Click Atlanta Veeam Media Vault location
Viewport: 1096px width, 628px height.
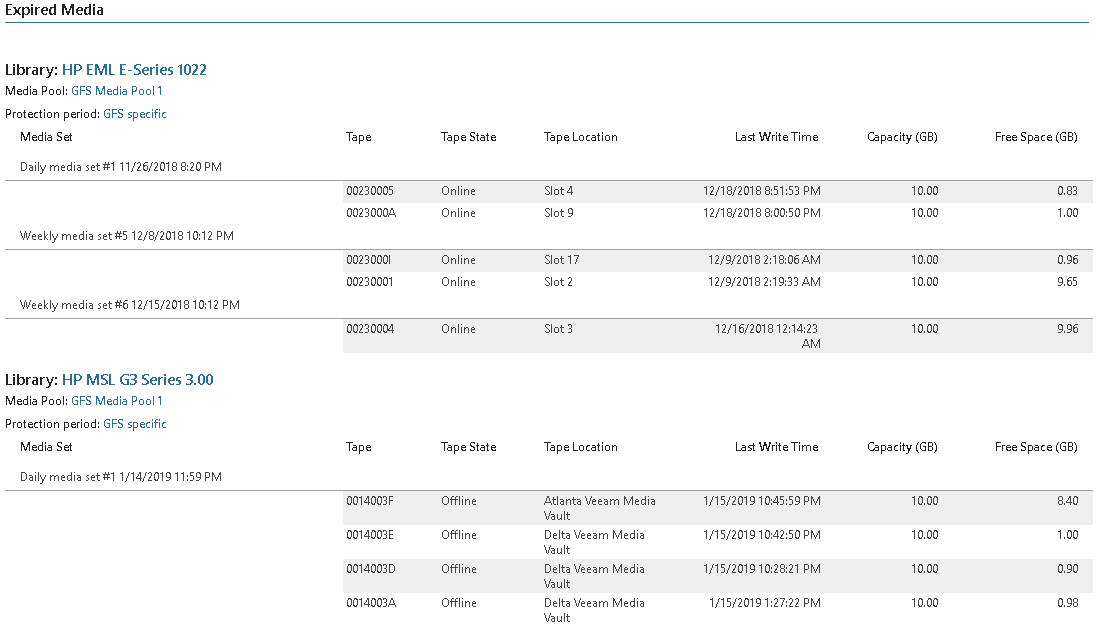[x=600, y=508]
